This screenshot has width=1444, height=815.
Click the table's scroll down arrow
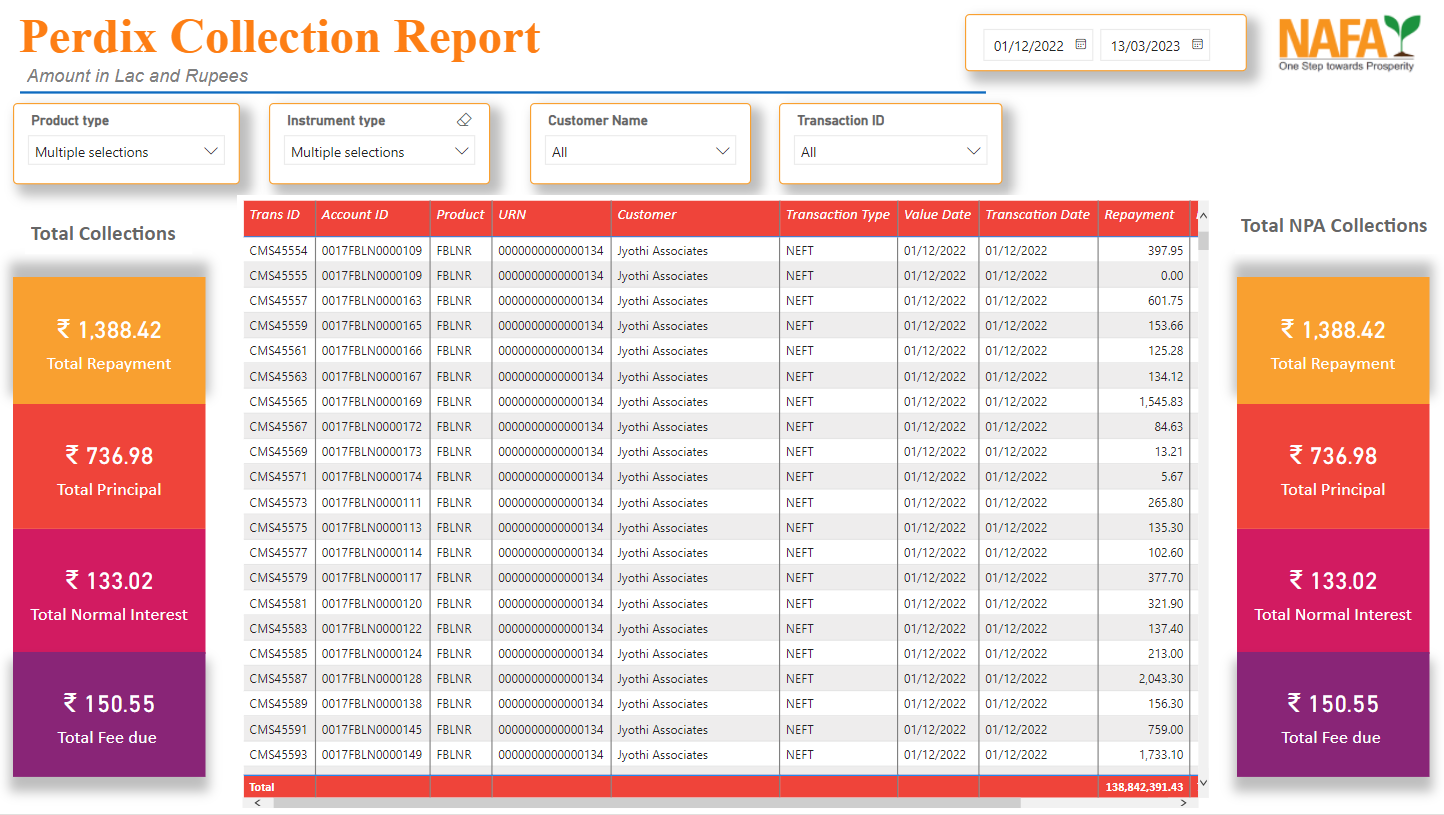coord(1203,783)
